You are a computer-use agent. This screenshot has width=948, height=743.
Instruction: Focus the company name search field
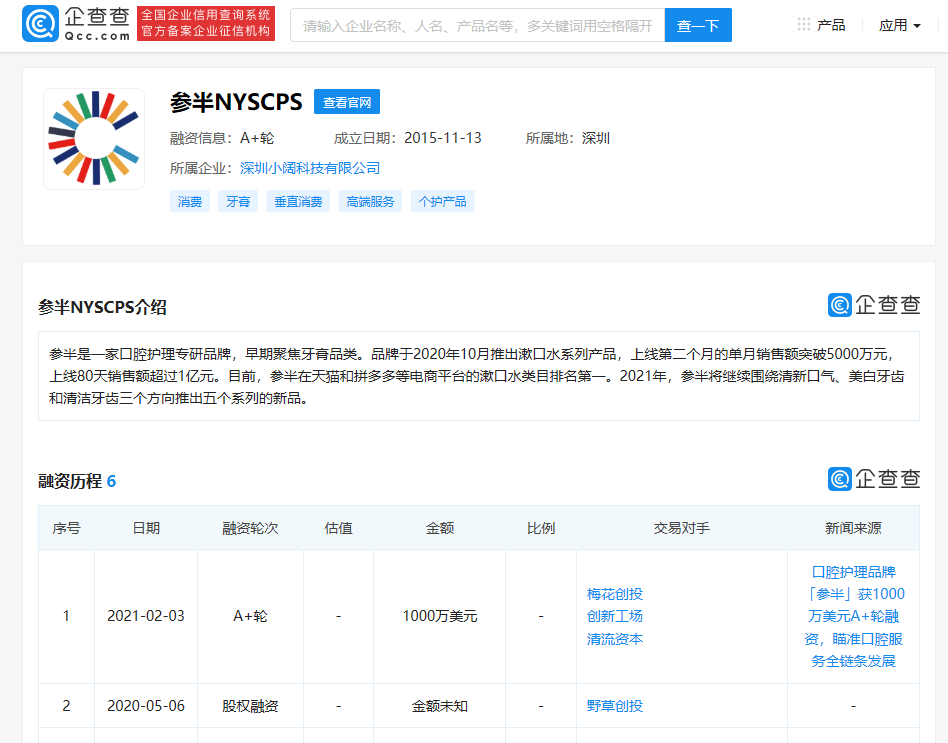pos(477,25)
